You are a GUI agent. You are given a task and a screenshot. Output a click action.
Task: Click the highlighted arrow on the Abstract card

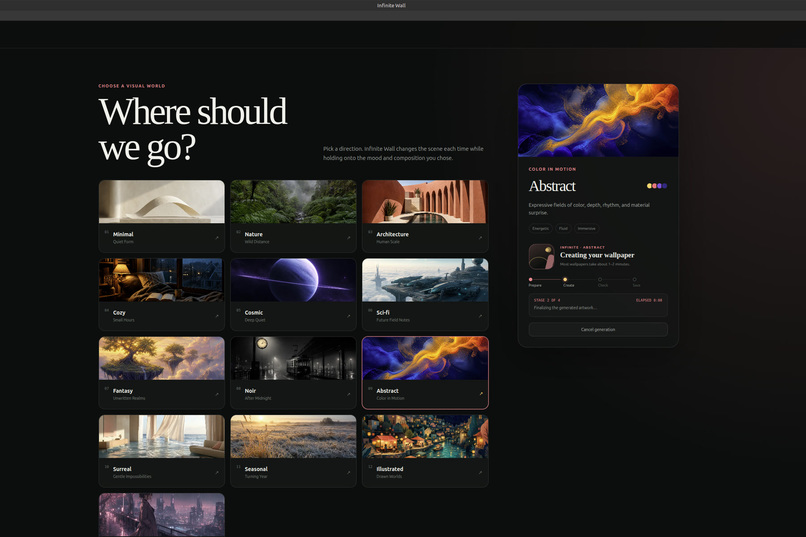[481, 394]
